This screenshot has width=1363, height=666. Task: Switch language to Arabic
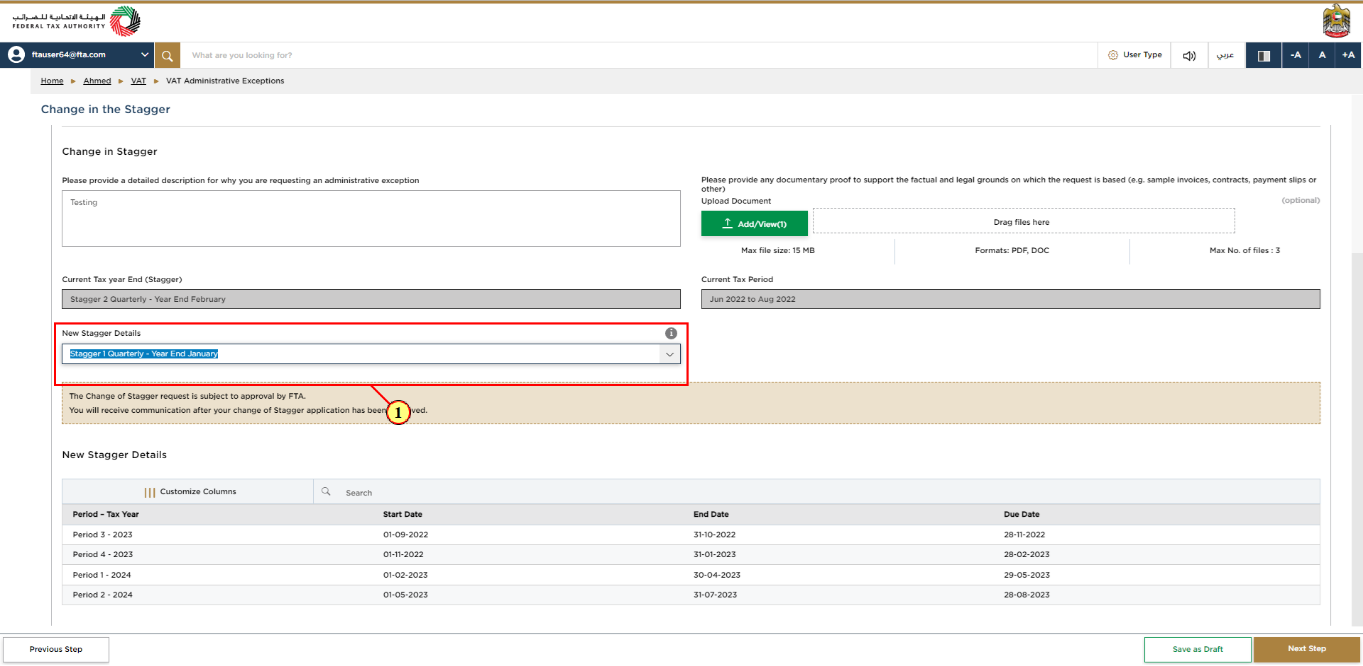point(1225,55)
